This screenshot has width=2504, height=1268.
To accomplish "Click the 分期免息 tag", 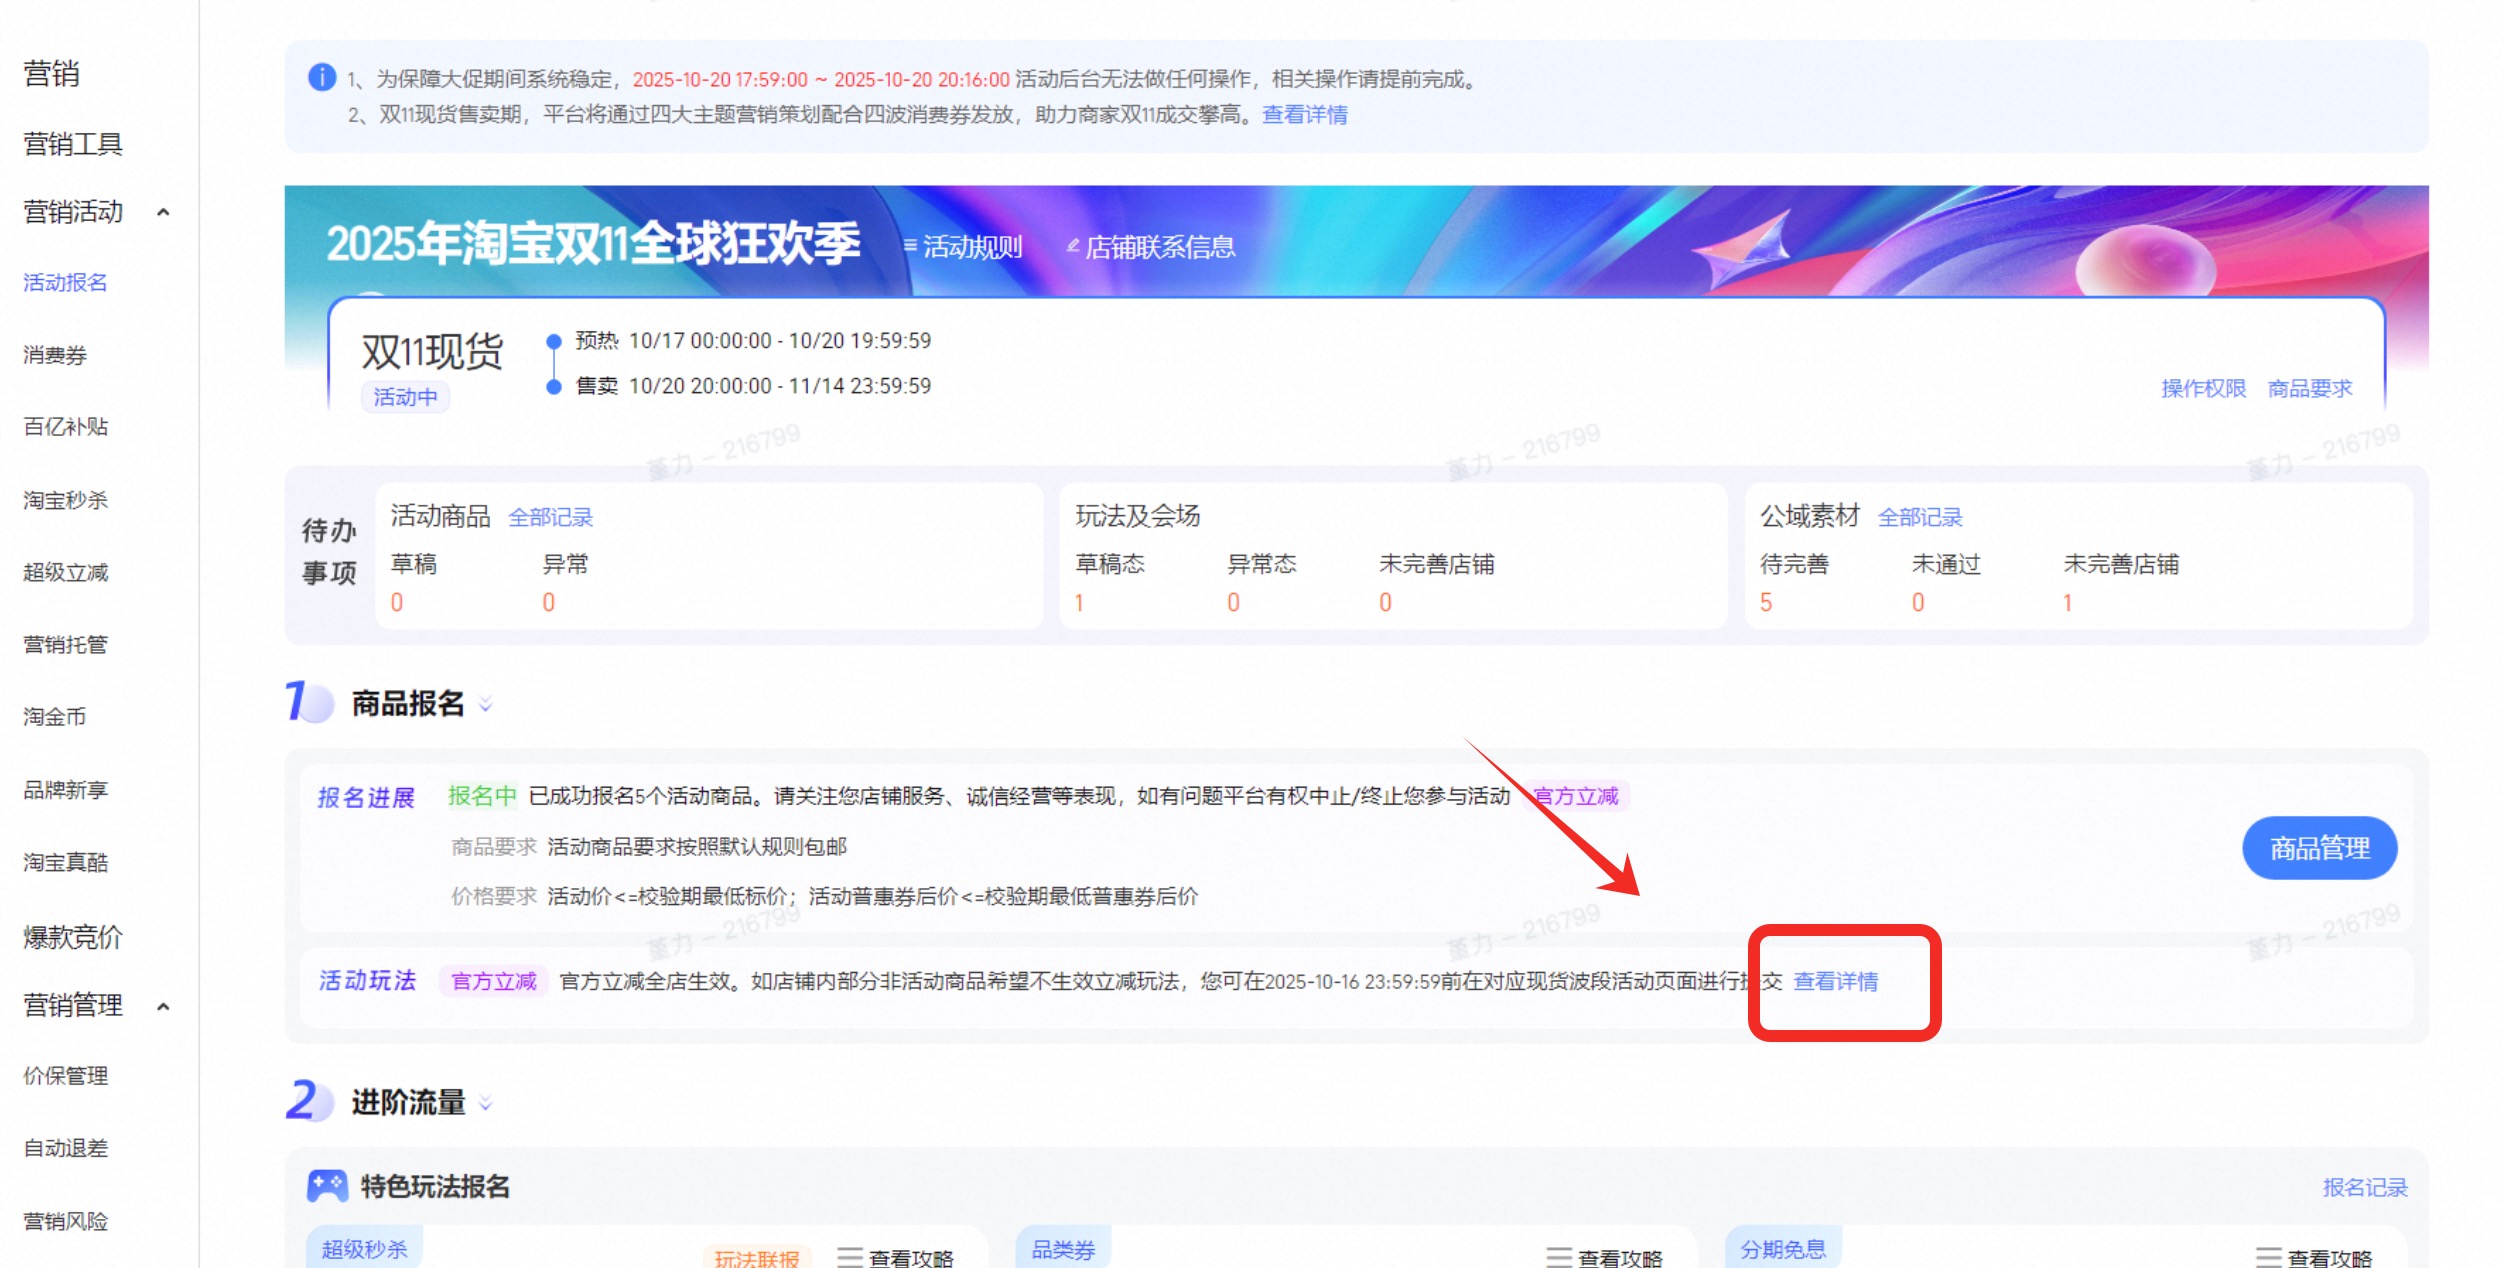I will (1783, 1249).
